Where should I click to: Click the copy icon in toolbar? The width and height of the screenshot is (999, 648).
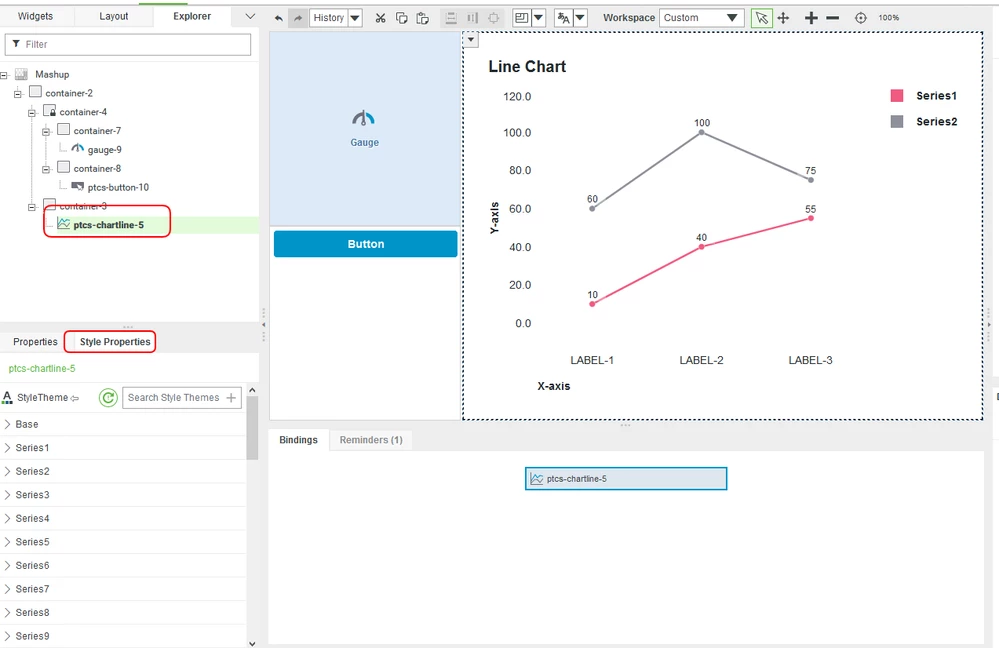coord(401,18)
